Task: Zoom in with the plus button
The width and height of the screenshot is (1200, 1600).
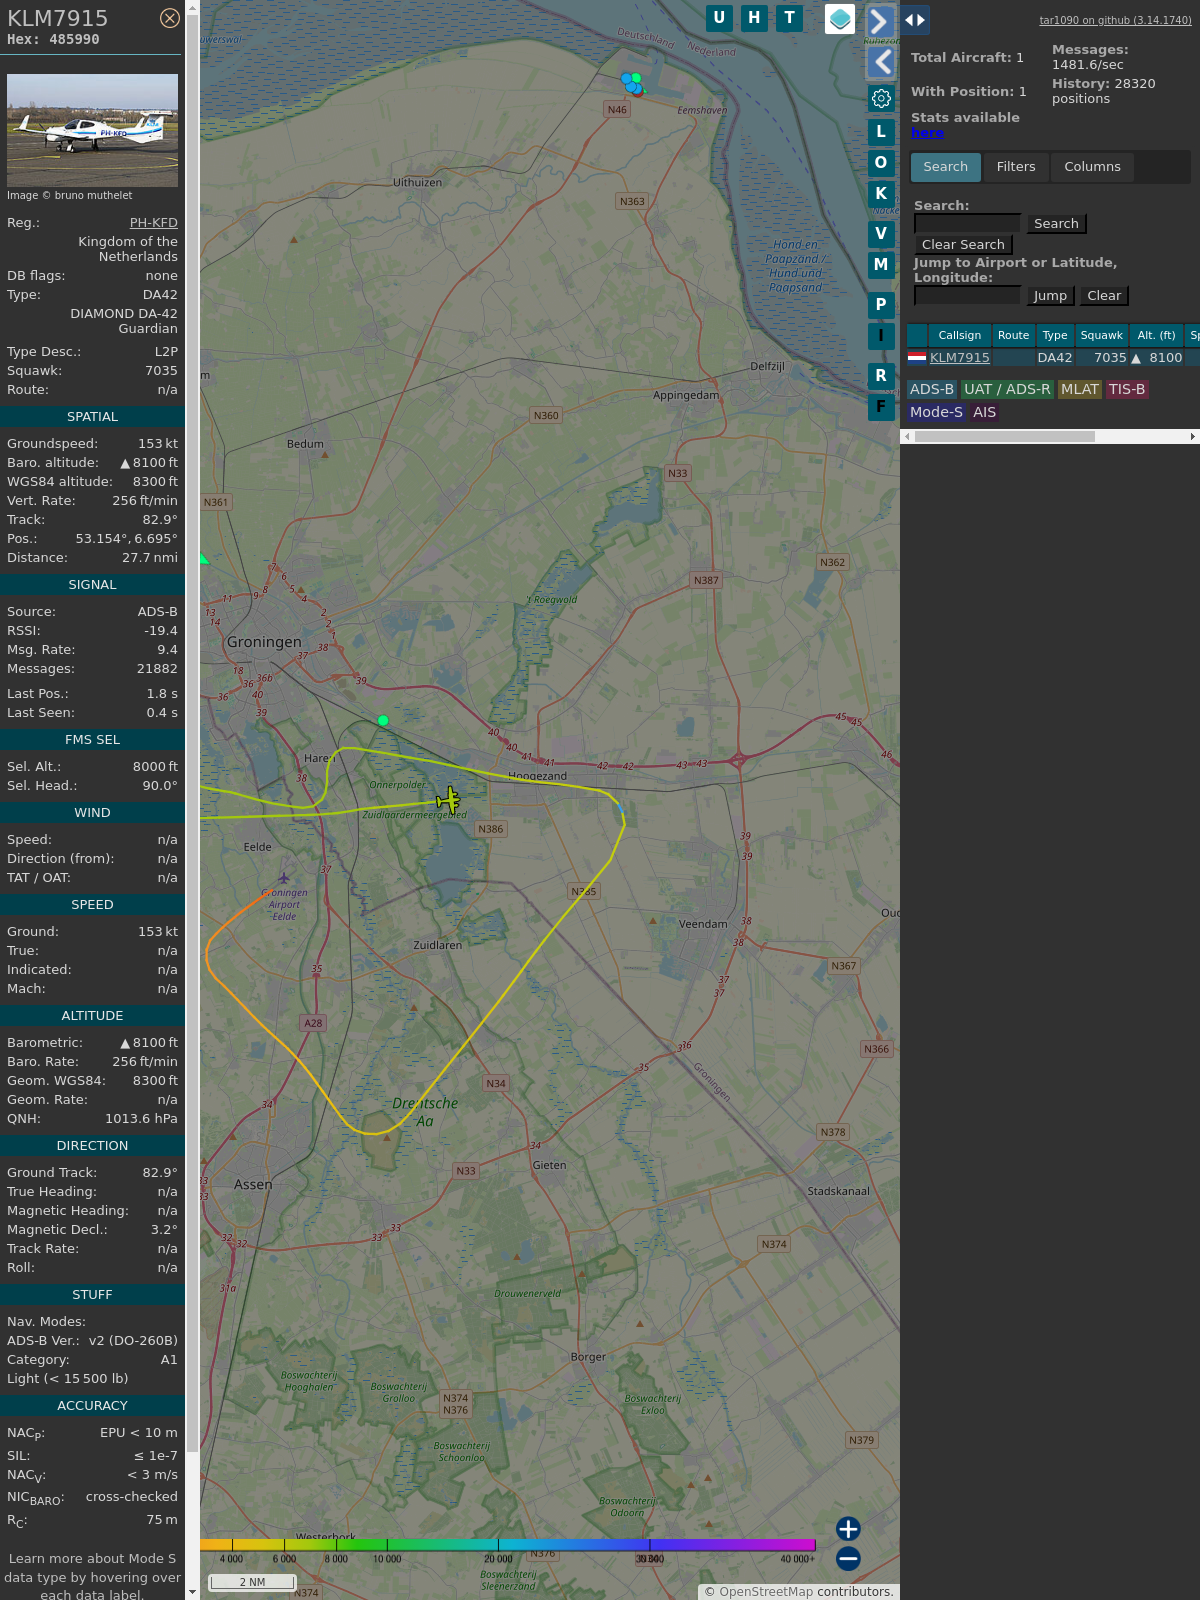Action: pyautogui.click(x=848, y=1529)
